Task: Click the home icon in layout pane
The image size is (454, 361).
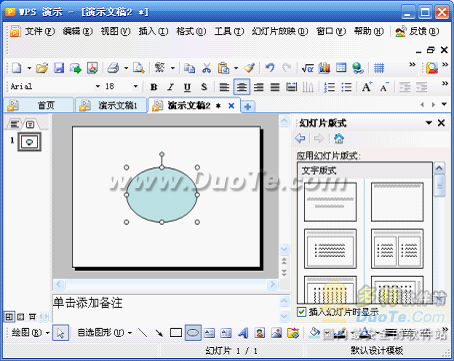Action: click(339, 138)
